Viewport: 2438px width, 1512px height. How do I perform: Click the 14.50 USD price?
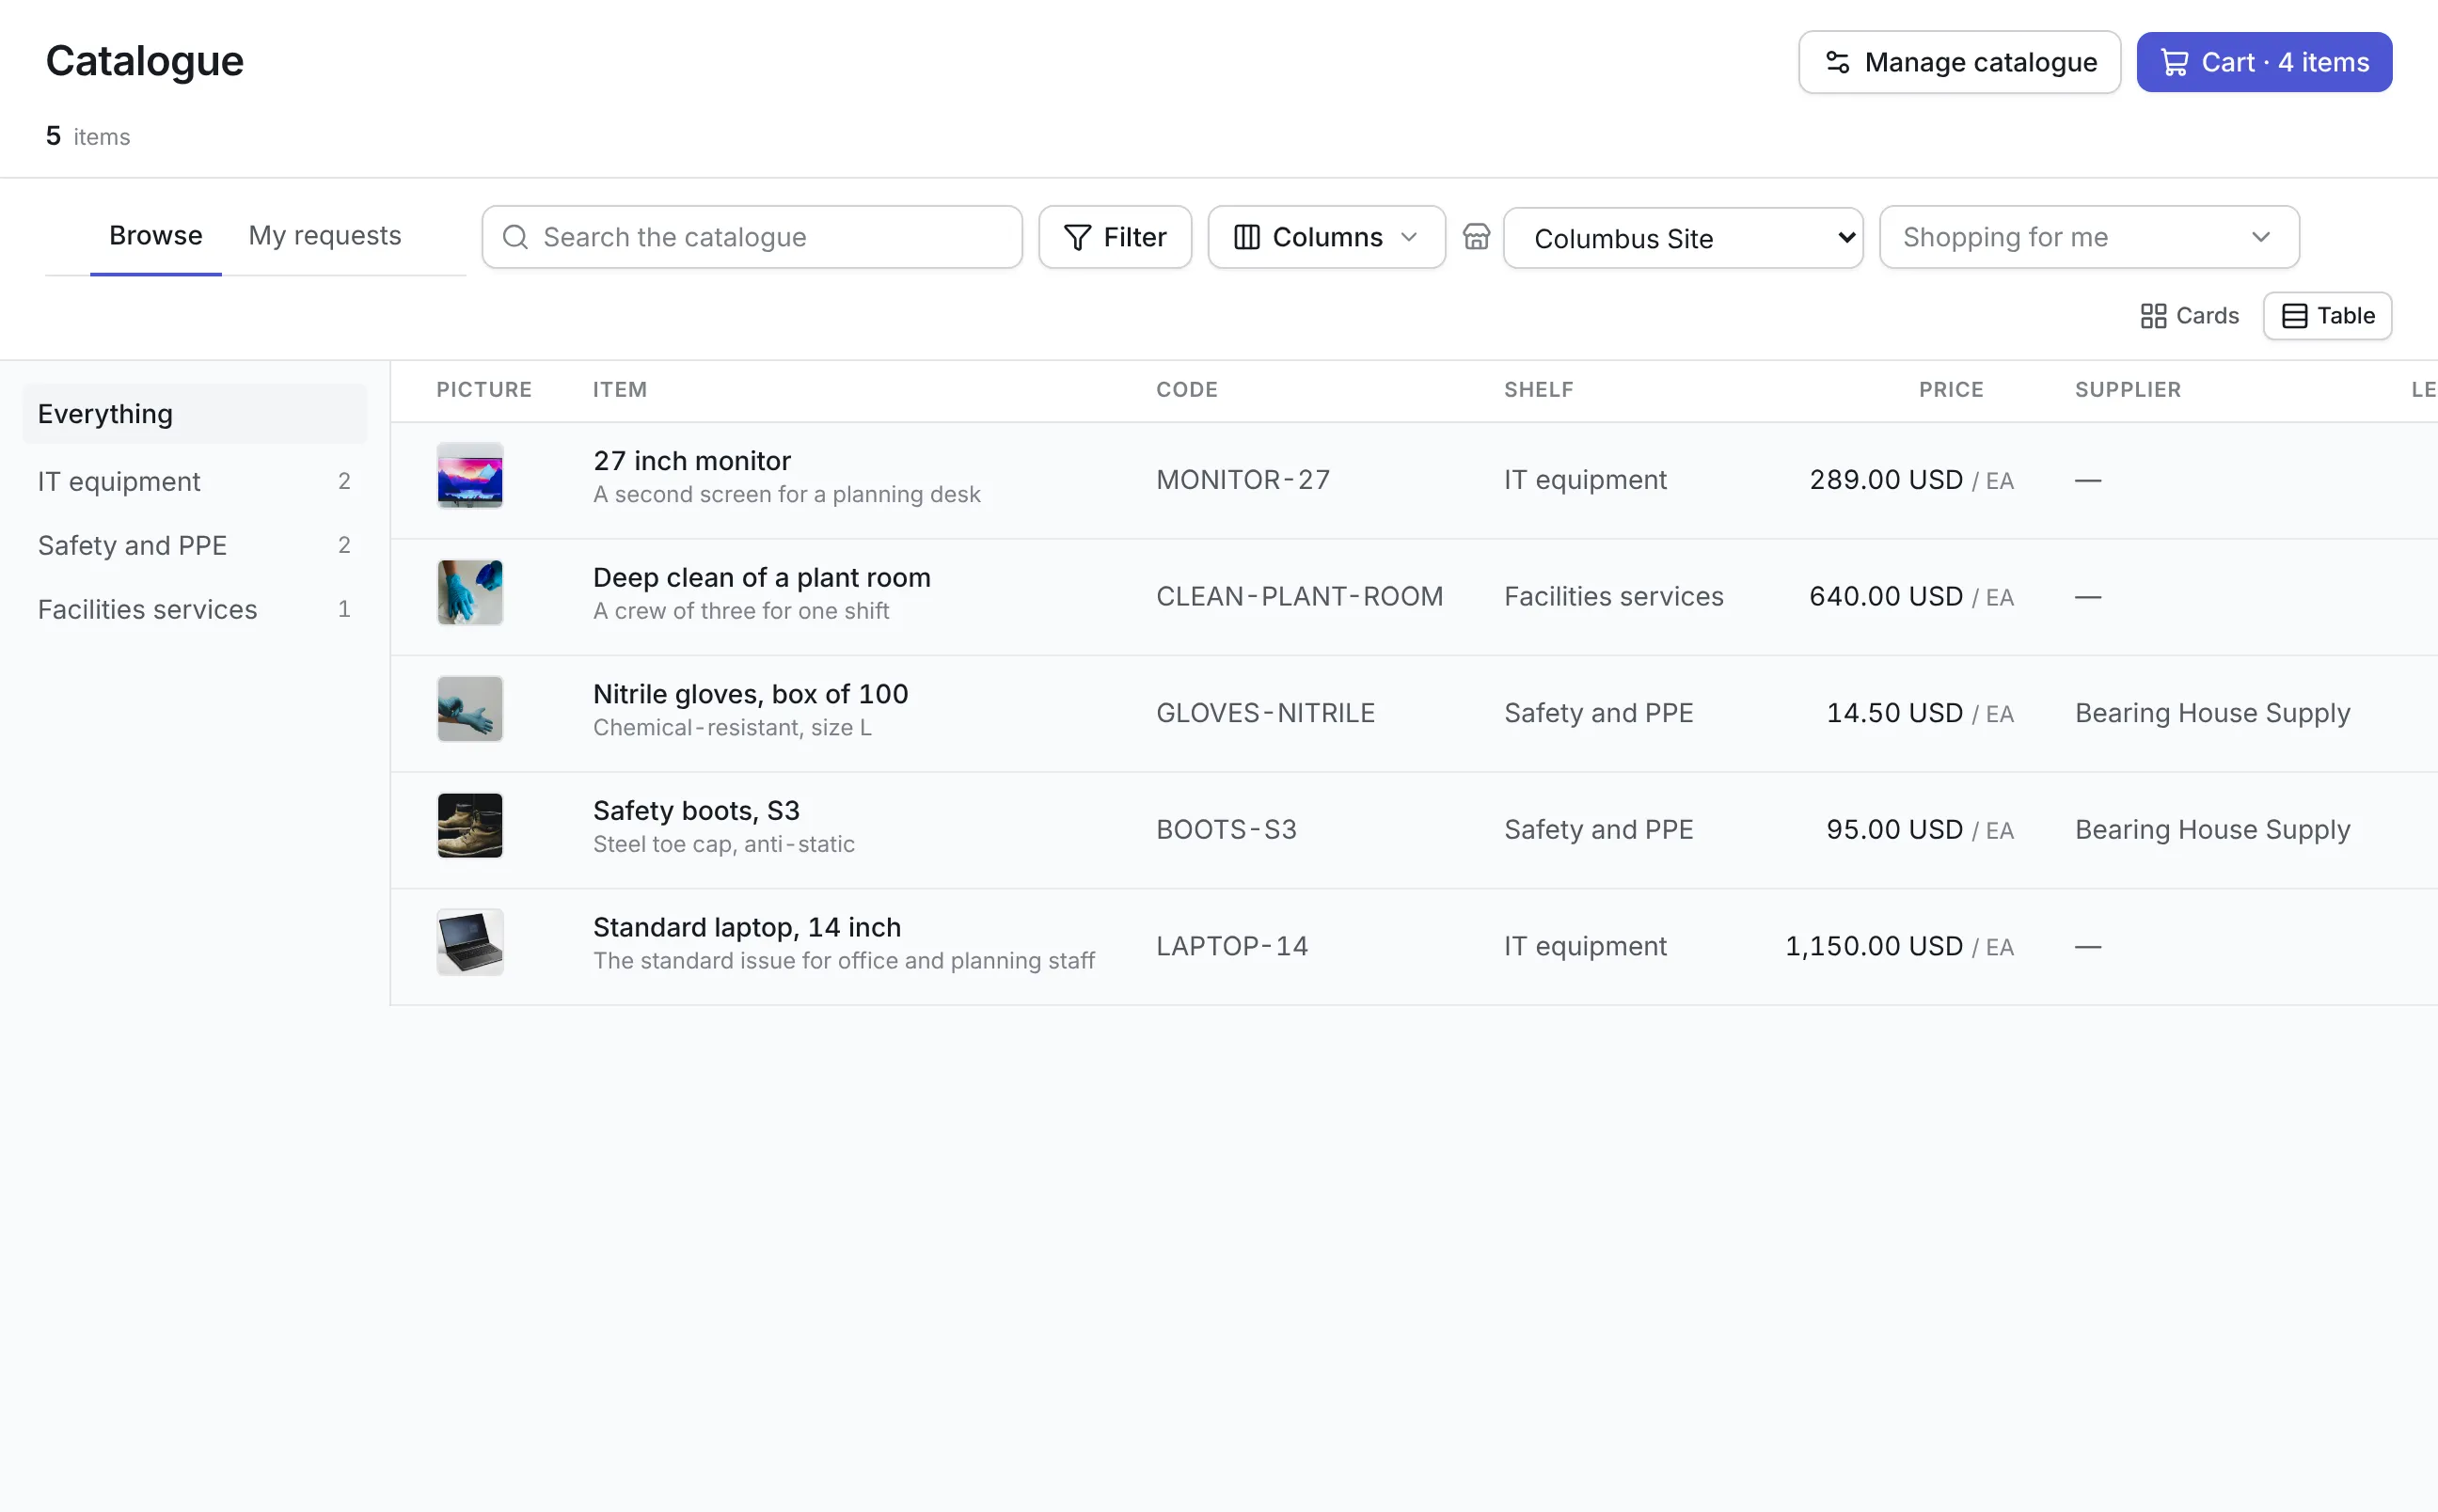[1895, 713]
